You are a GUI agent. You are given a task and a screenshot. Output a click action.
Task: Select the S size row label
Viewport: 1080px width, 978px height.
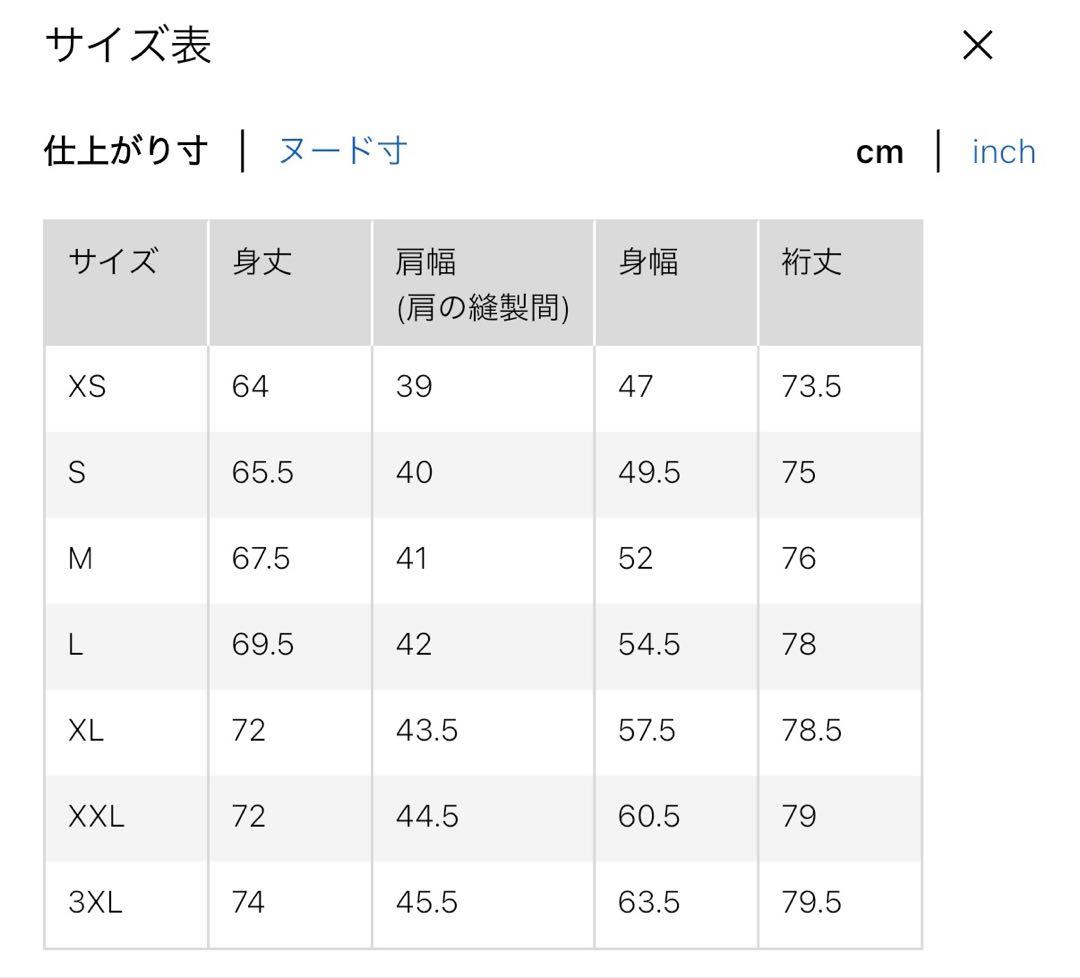(x=77, y=472)
